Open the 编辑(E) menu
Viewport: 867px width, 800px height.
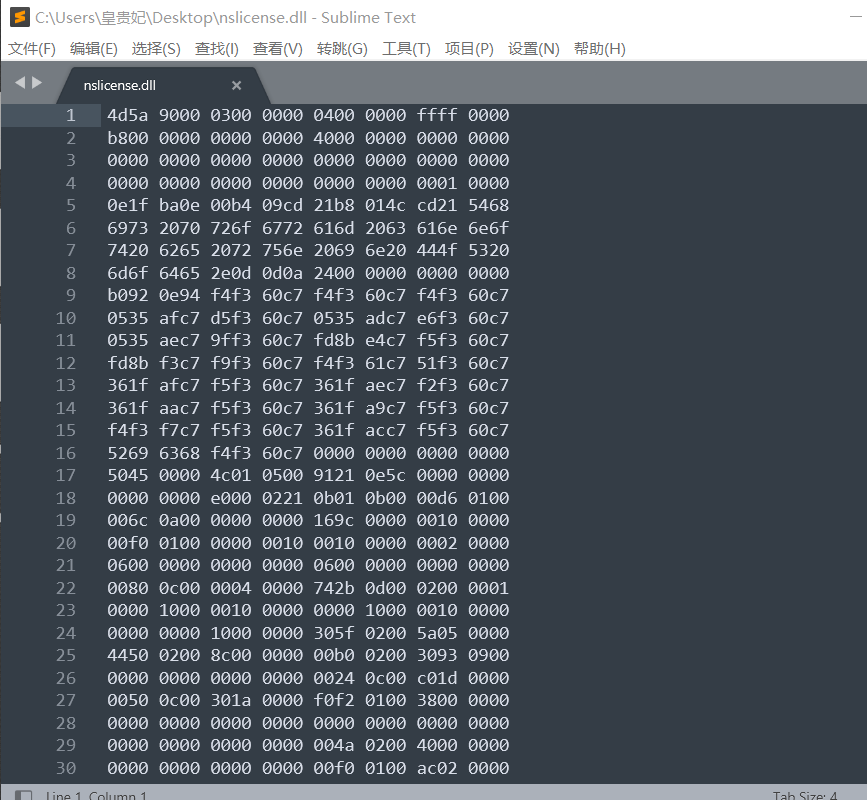[94, 49]
